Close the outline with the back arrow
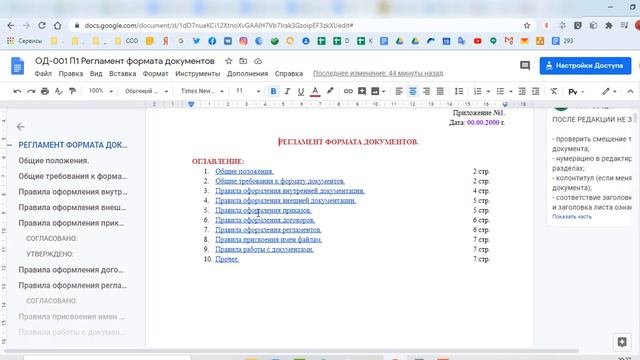Viewport: 640px width, 360px height. coord(20,127)
